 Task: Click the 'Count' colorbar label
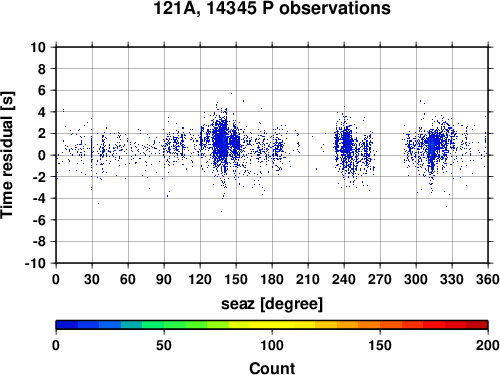pos(272,368)
